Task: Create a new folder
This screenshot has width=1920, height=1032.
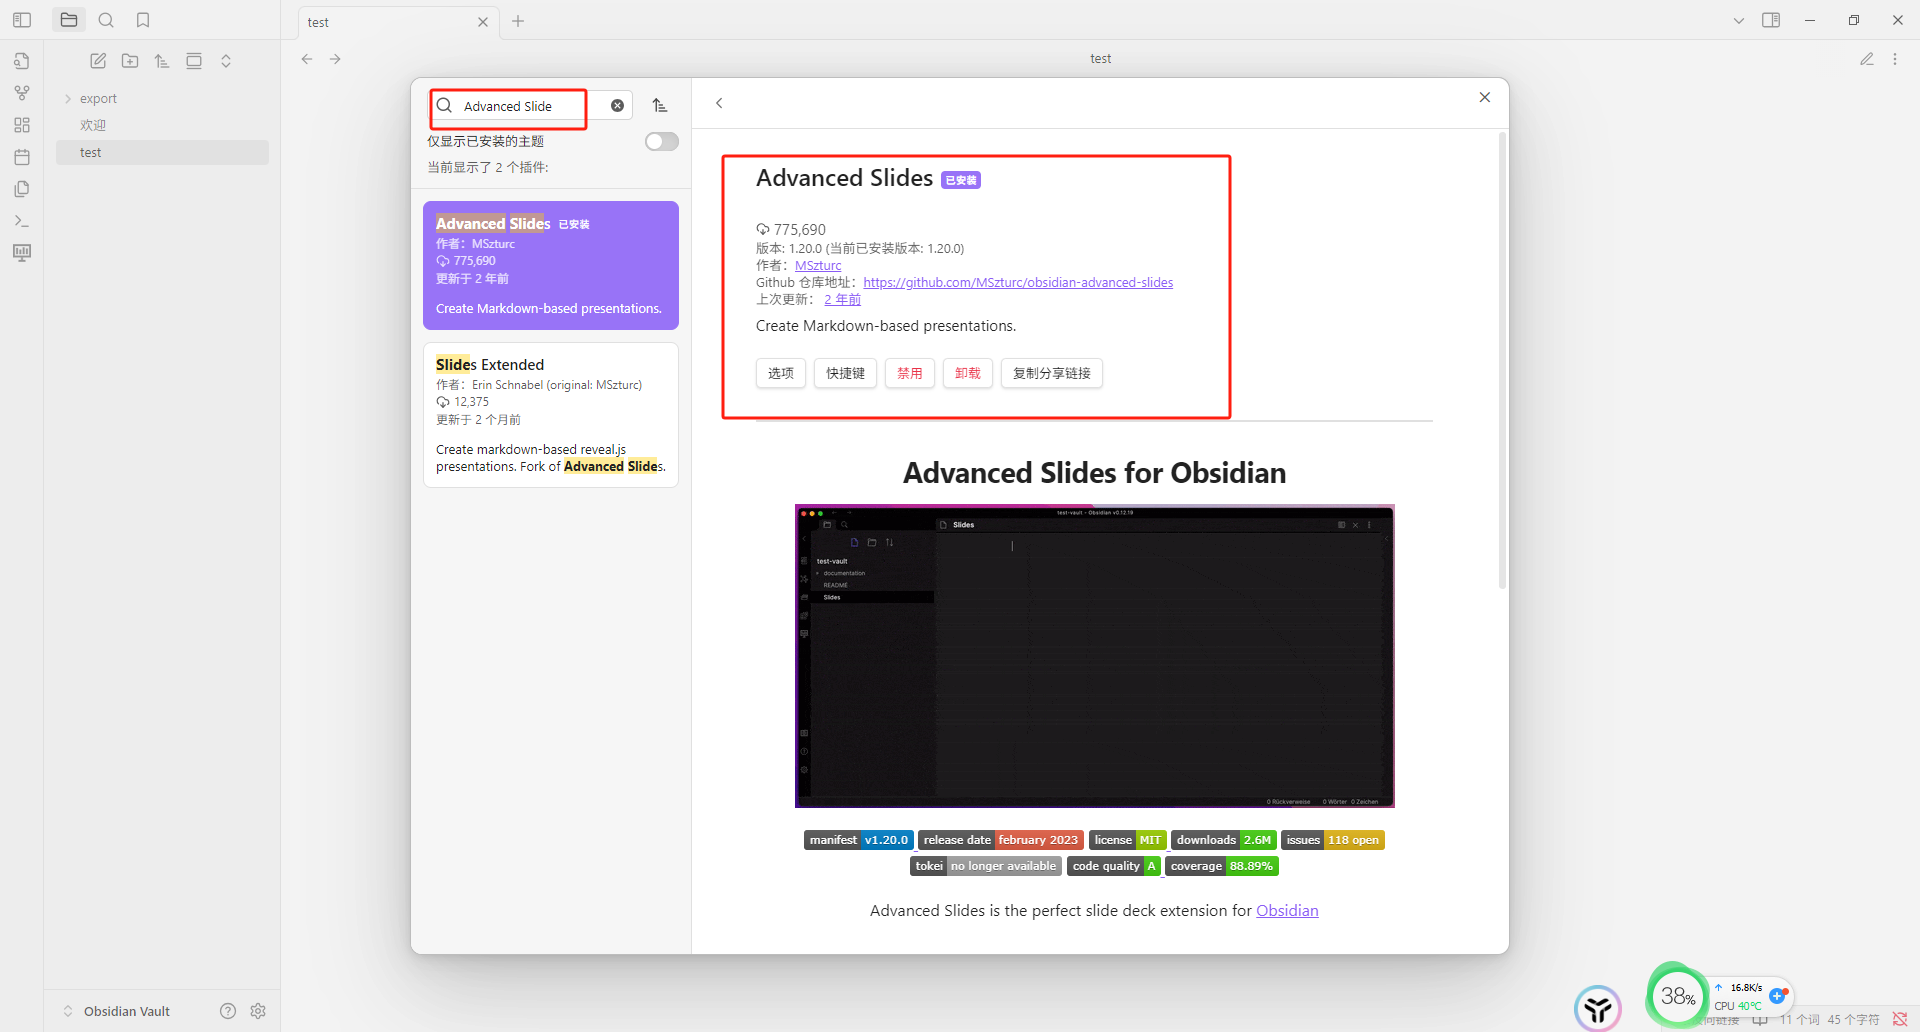Action: click(x=129, y=60)
